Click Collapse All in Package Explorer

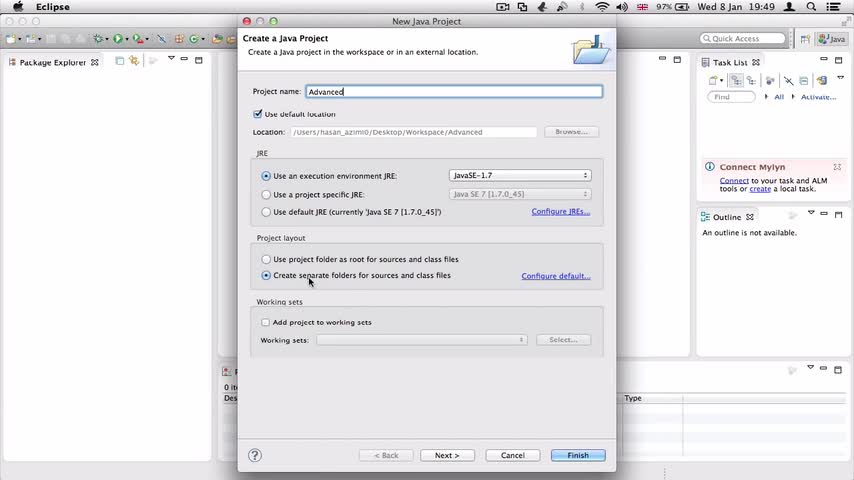pyautogui.click(x=120, y=61)
